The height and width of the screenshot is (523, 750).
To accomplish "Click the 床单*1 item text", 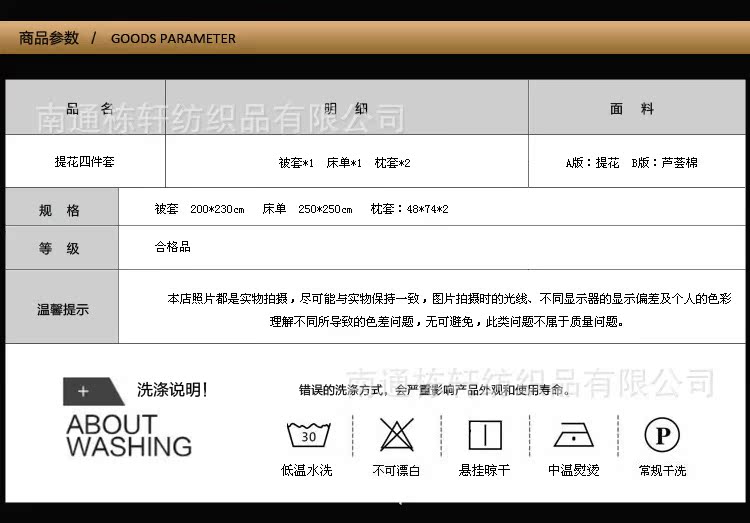I will tap(344, 163).
